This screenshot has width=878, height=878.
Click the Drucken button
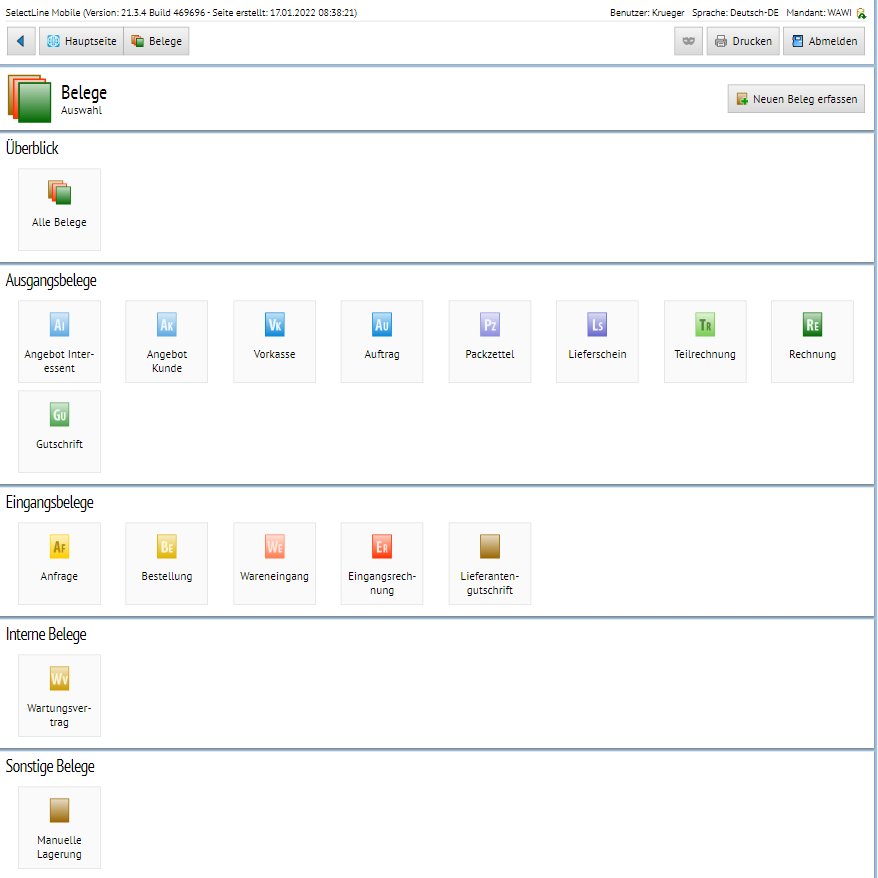click(x=743, y=41)
